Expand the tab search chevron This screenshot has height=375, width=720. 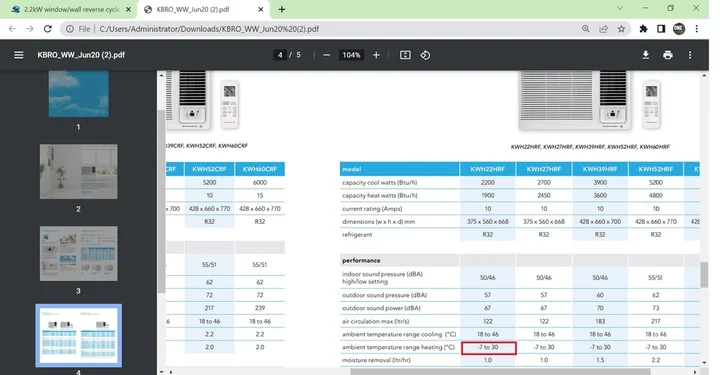619,8
